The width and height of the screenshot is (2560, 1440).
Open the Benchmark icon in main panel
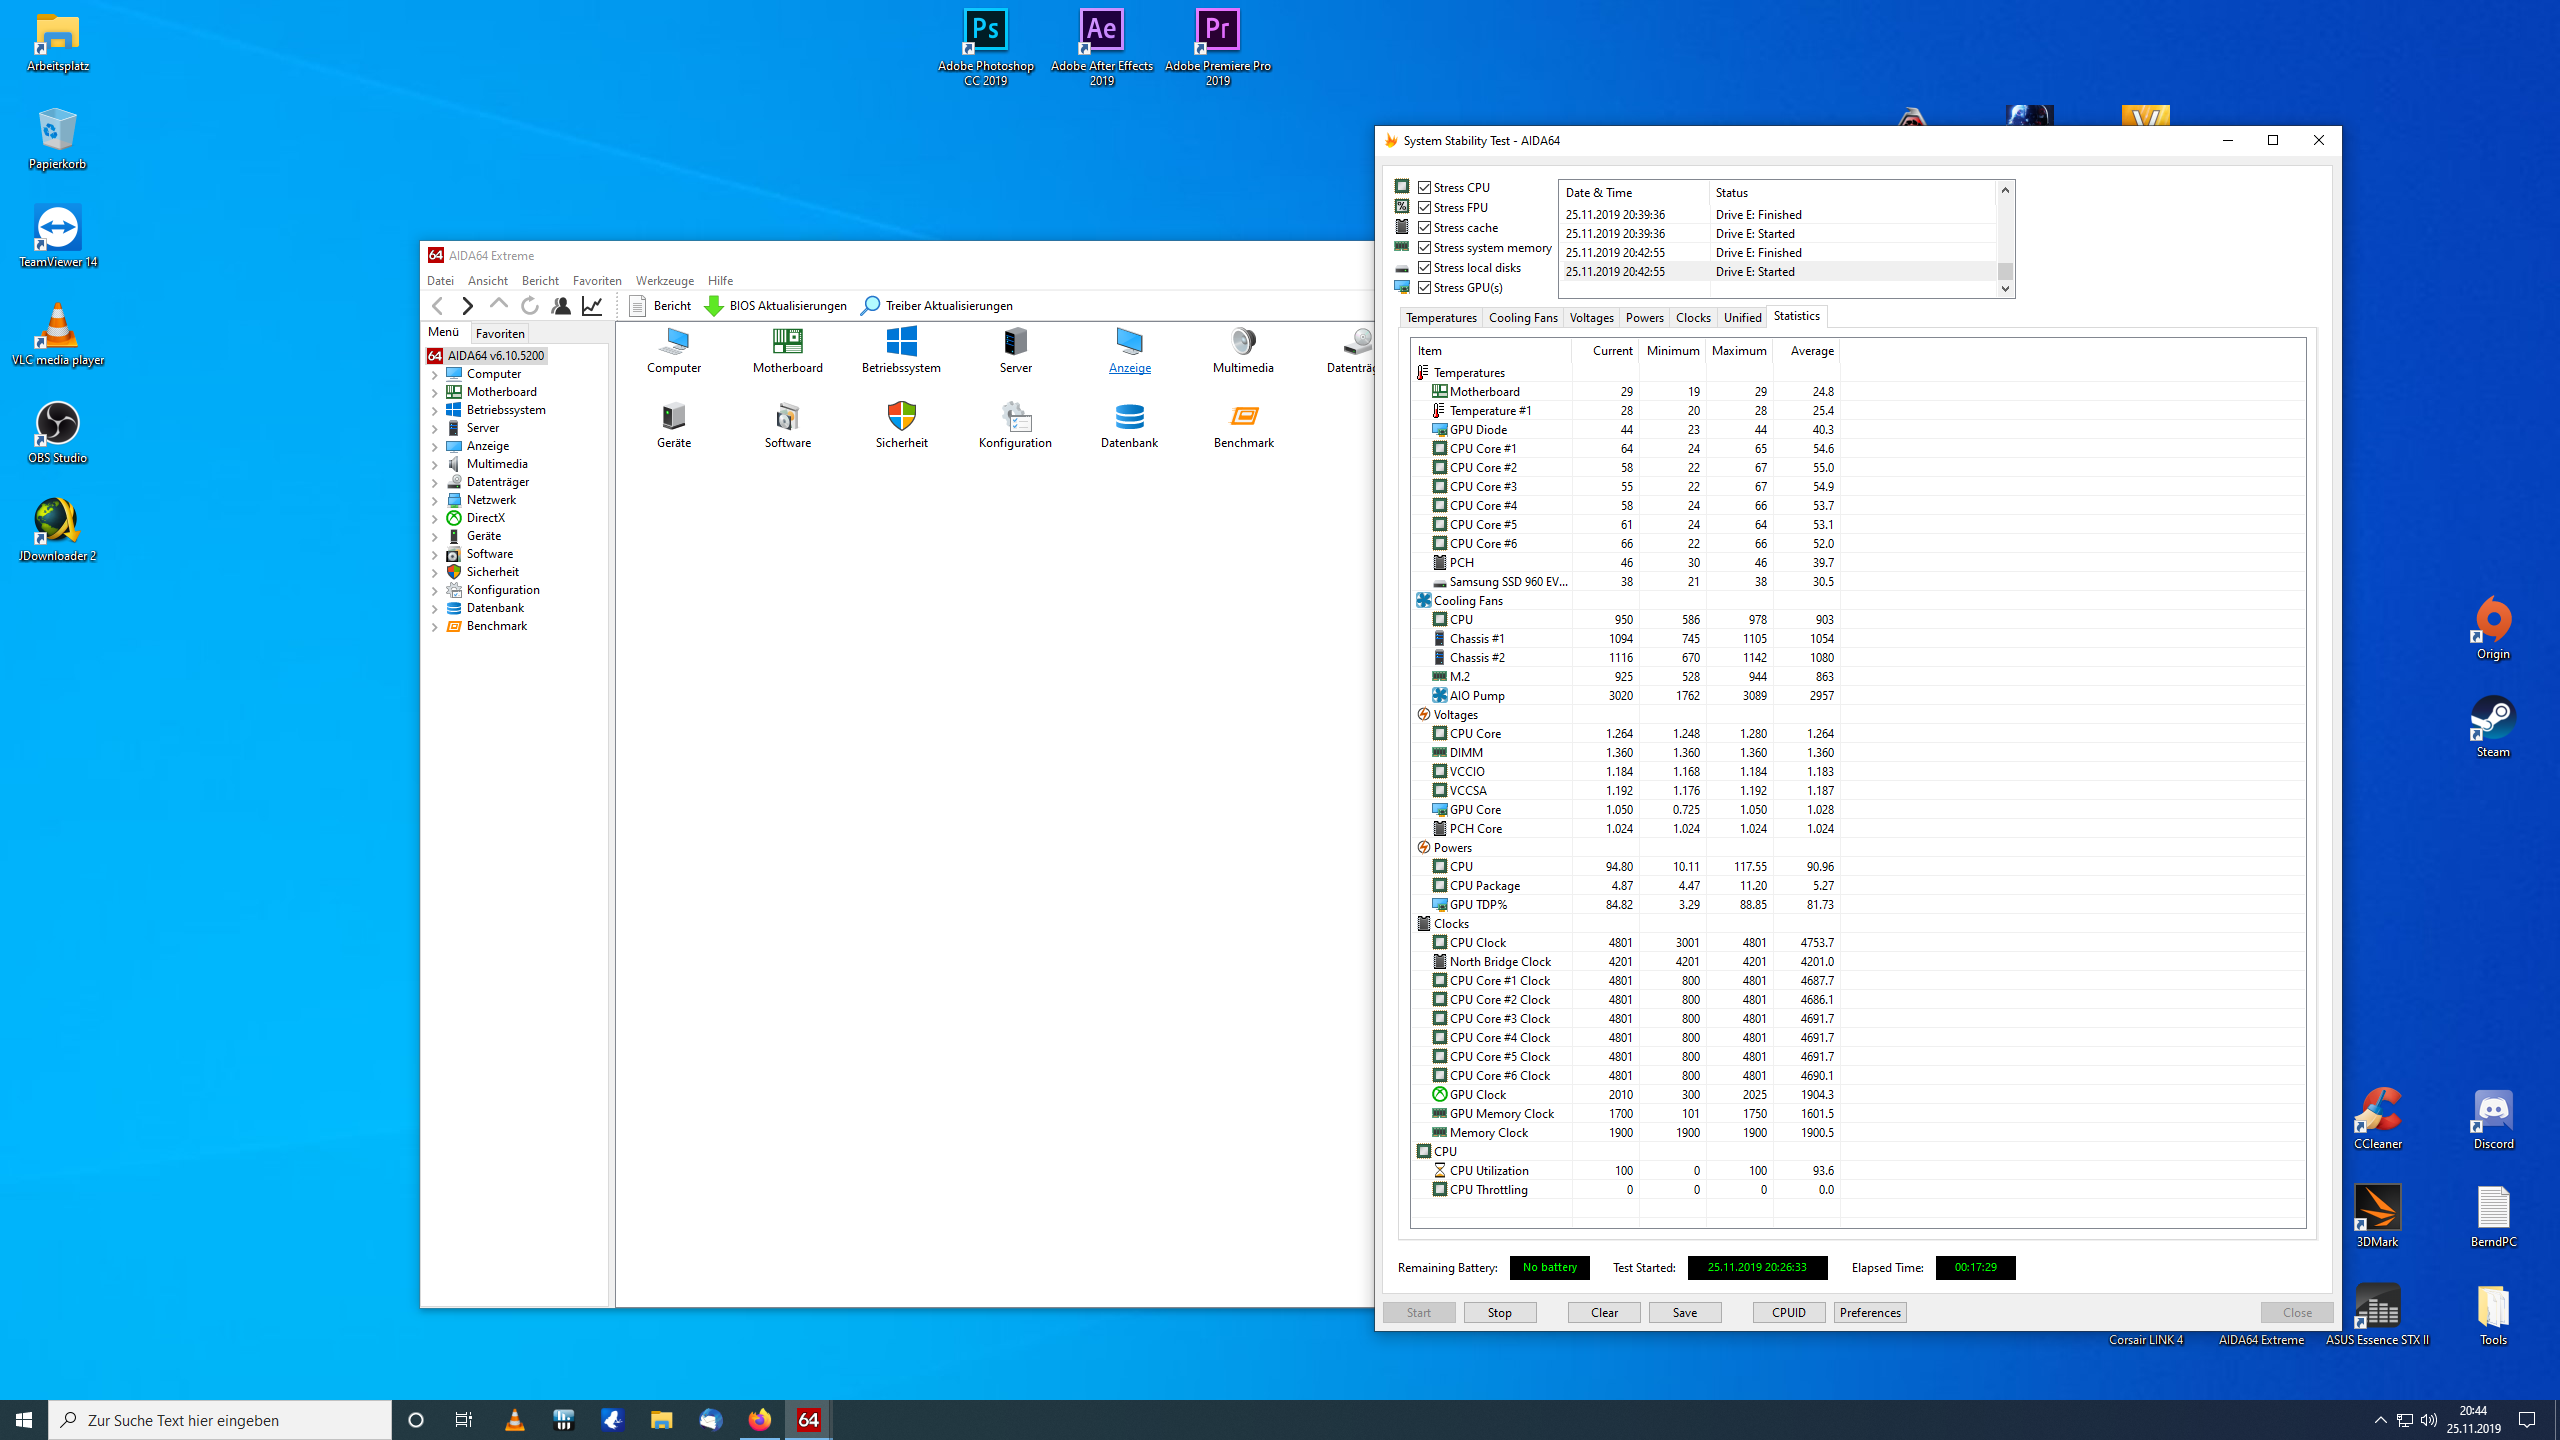[1243, 416]
